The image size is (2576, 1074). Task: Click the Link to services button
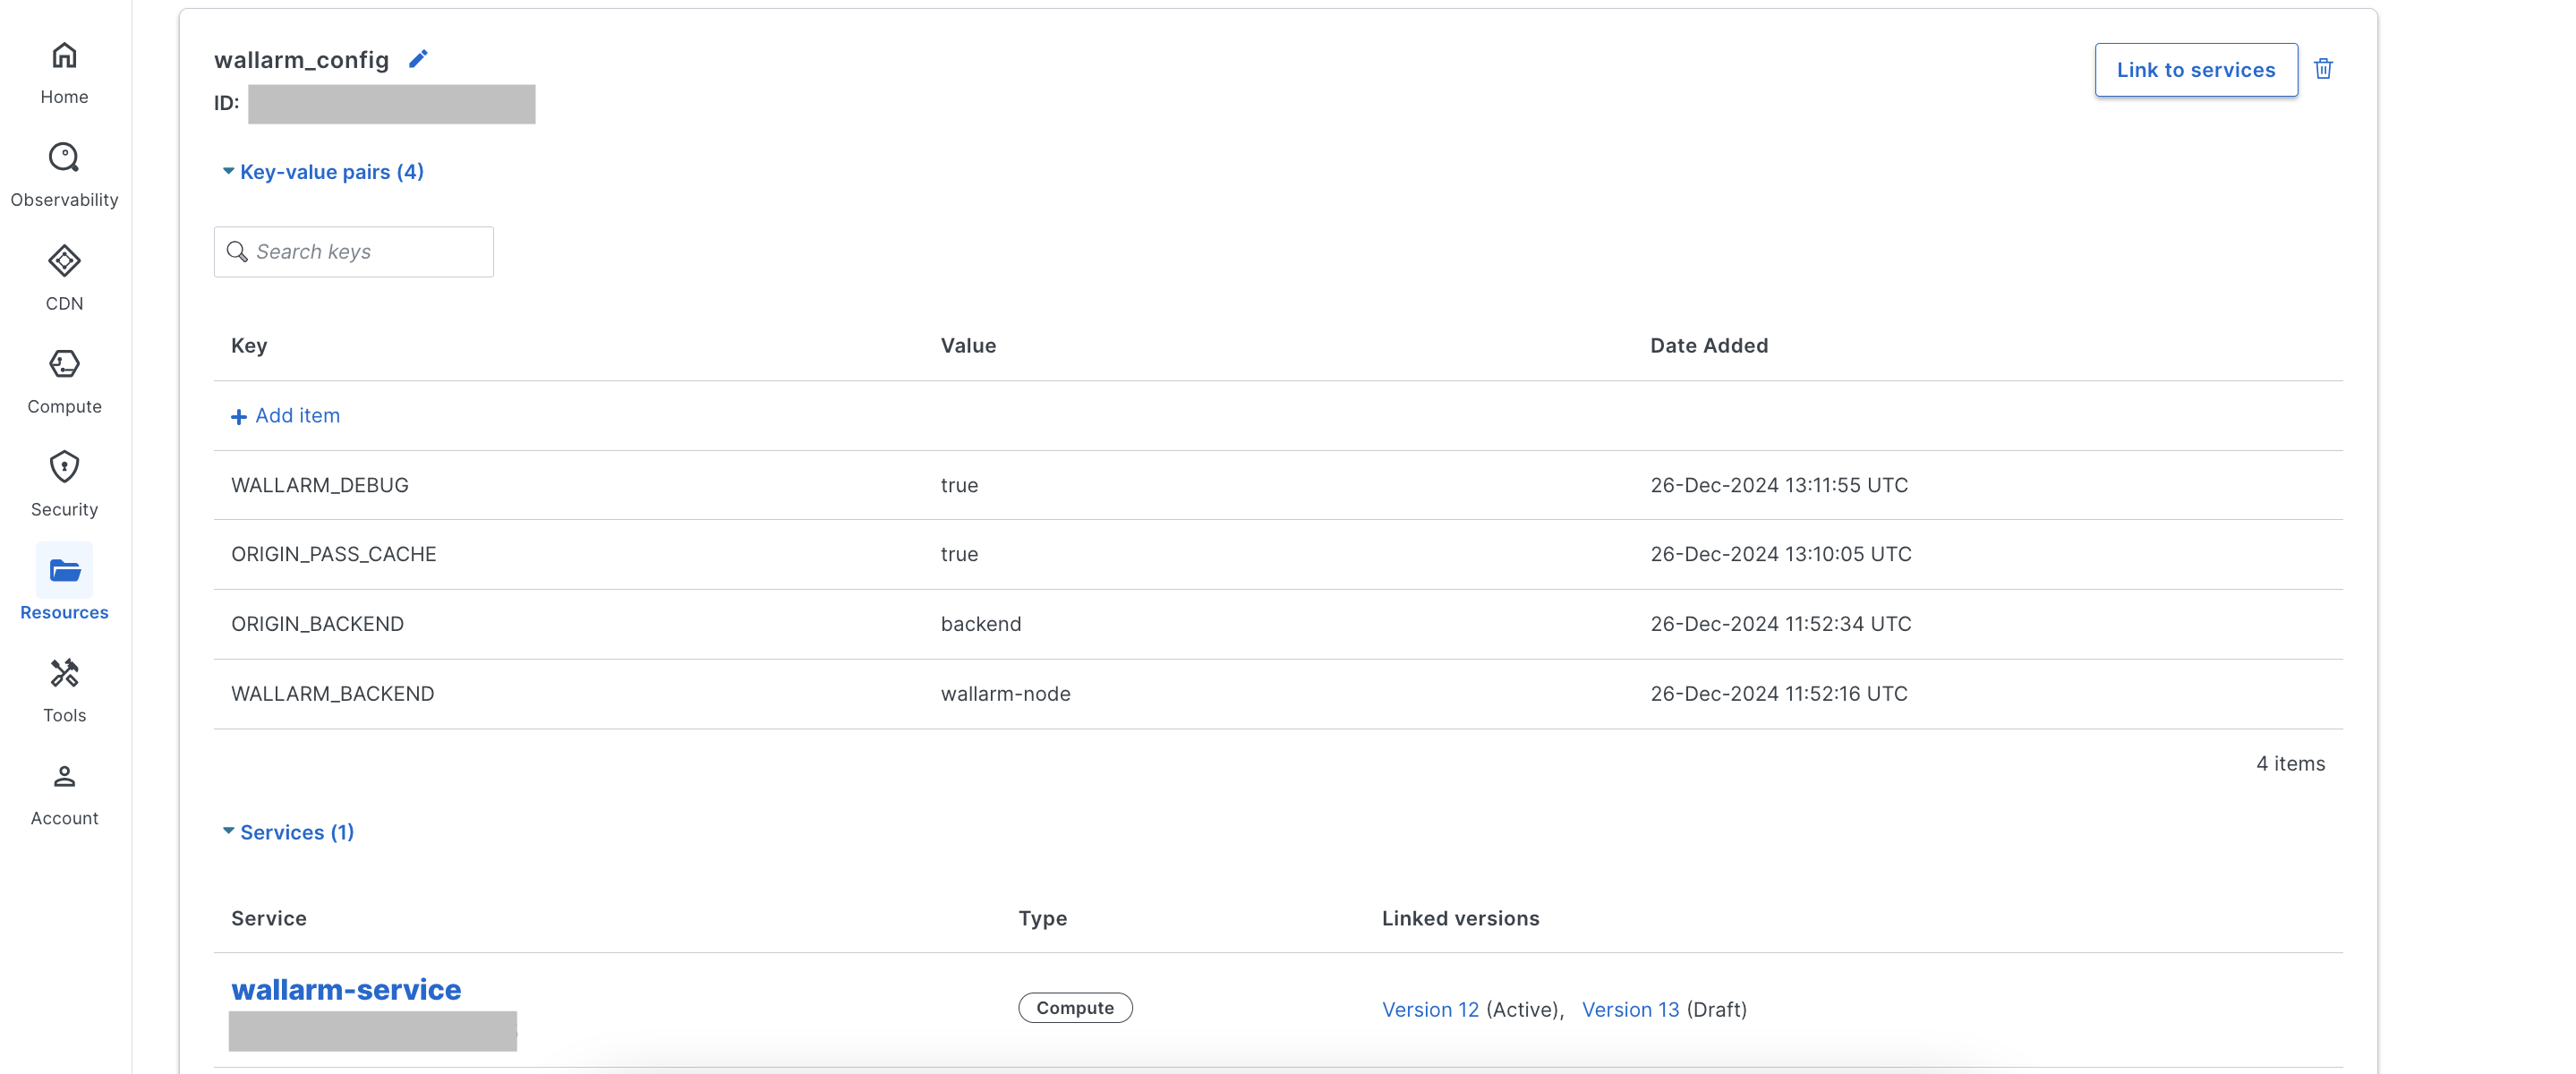coord(2195,70)
